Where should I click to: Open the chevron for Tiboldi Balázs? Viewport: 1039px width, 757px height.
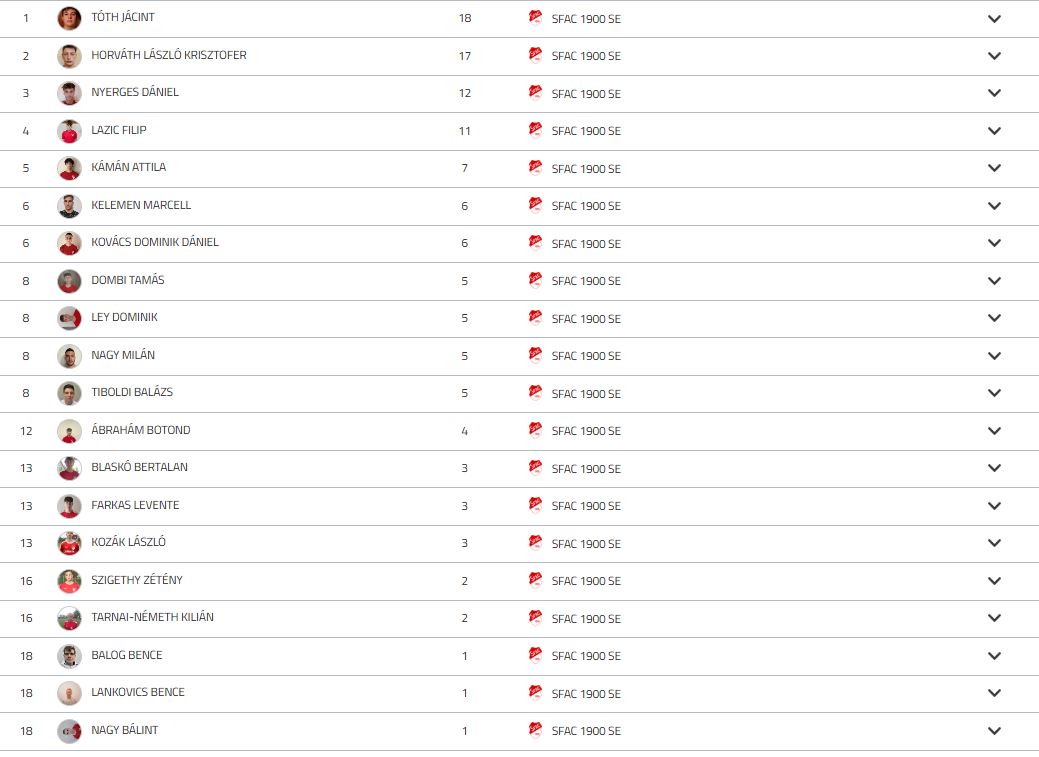click(994, 392)
